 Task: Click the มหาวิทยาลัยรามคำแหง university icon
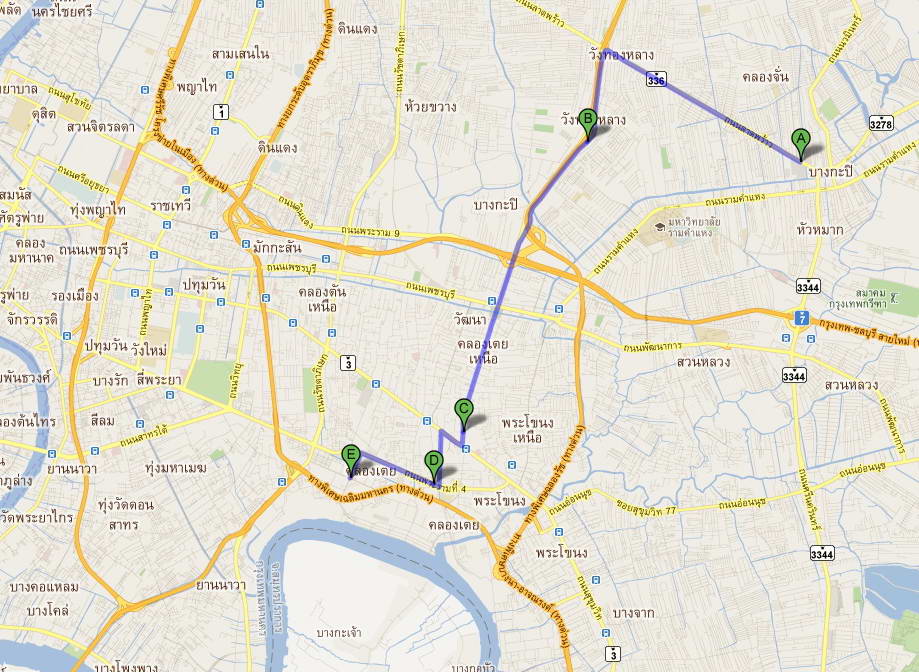pos(660,226)
